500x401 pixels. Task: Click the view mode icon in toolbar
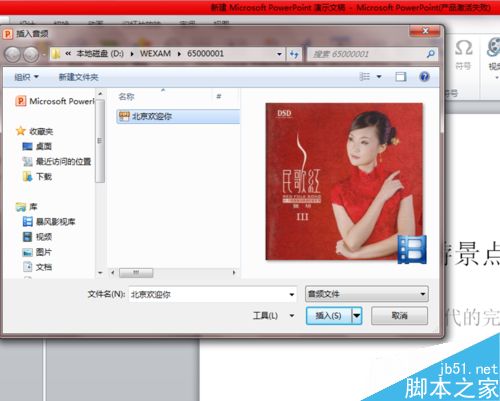click(365, 77)
